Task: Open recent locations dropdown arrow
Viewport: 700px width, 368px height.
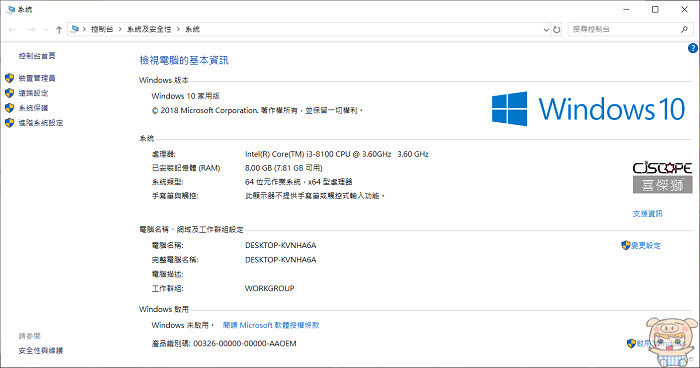Action: (46, 30)
